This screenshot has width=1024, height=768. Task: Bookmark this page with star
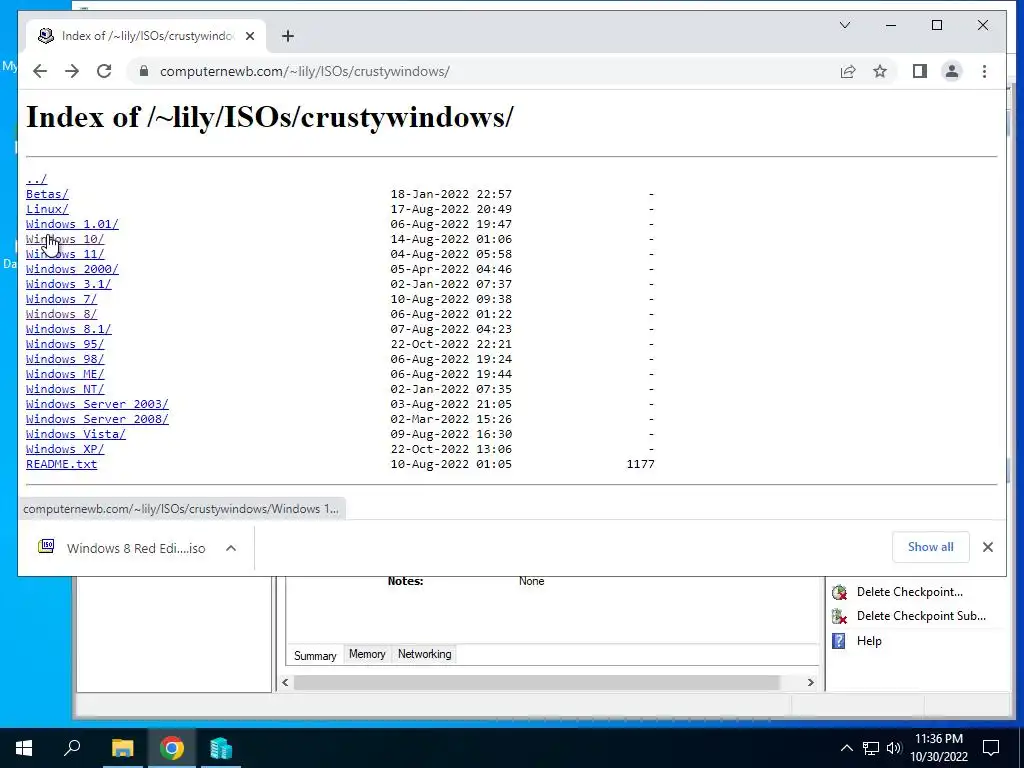tap(880, 71)
